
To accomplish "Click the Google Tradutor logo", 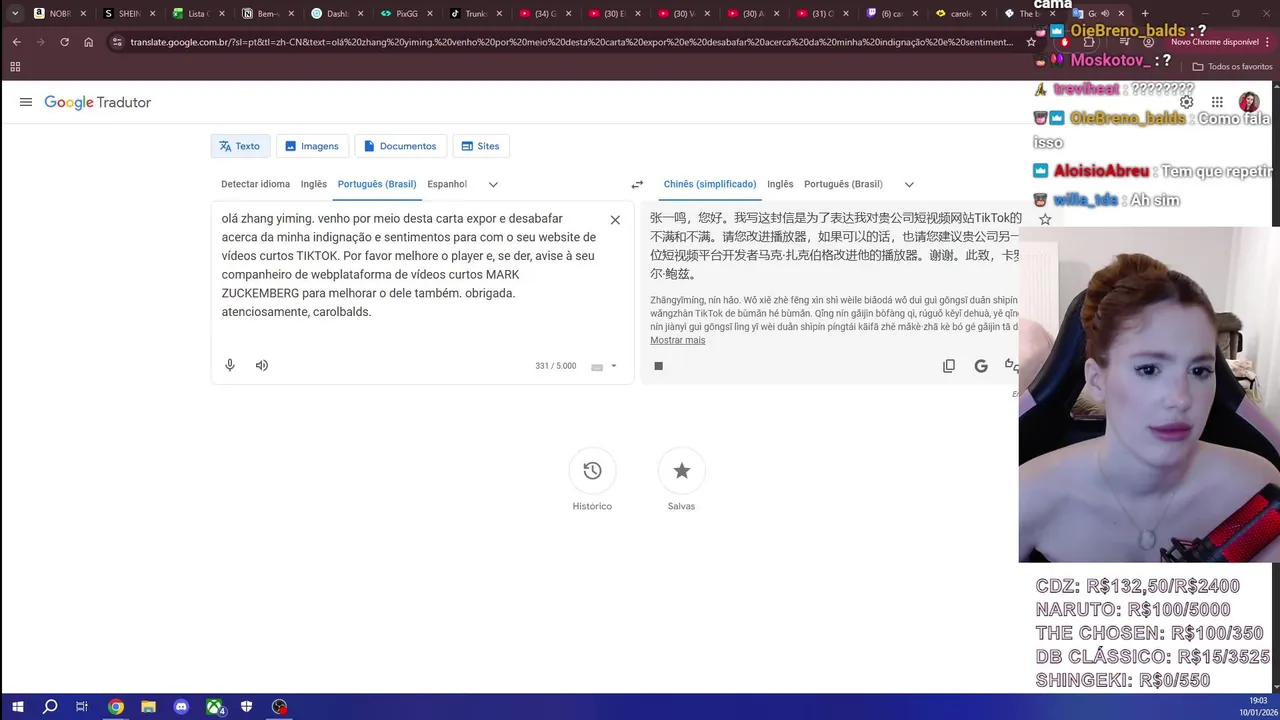I will point(98,102).
